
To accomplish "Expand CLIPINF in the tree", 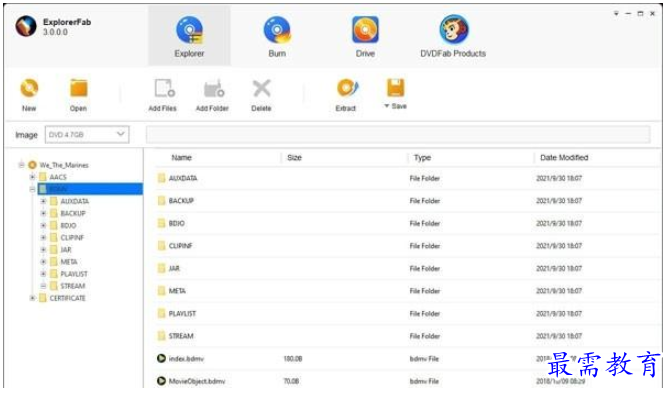I will coord(43,237).
